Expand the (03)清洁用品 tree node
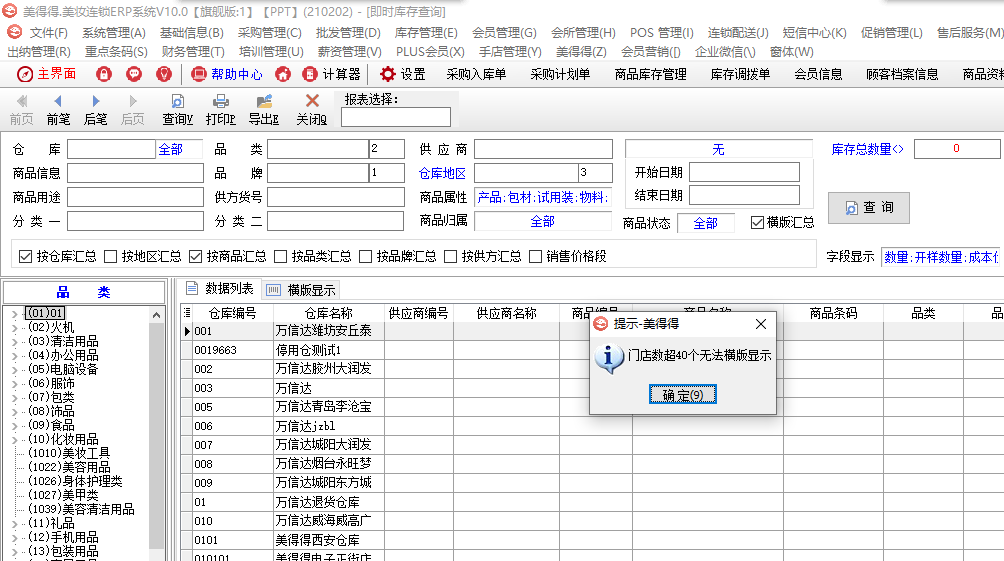1004x561 pixels. coord(15,341)
